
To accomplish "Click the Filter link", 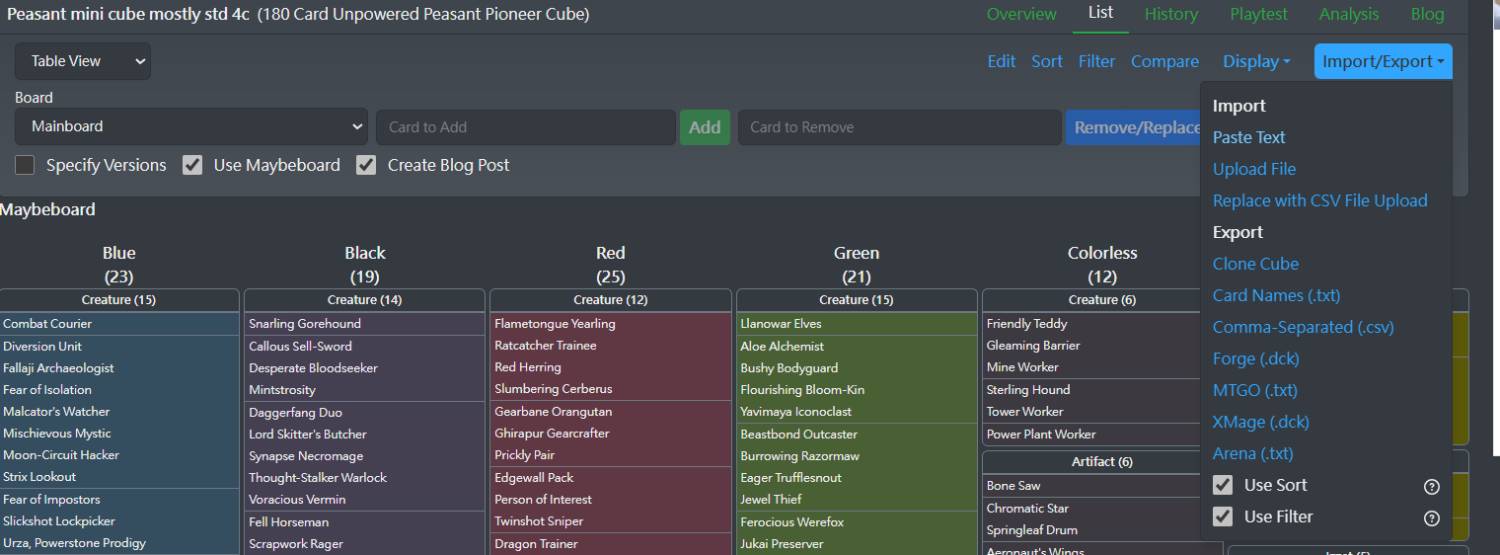I will pyautogui.click(x=1096, y=61).
